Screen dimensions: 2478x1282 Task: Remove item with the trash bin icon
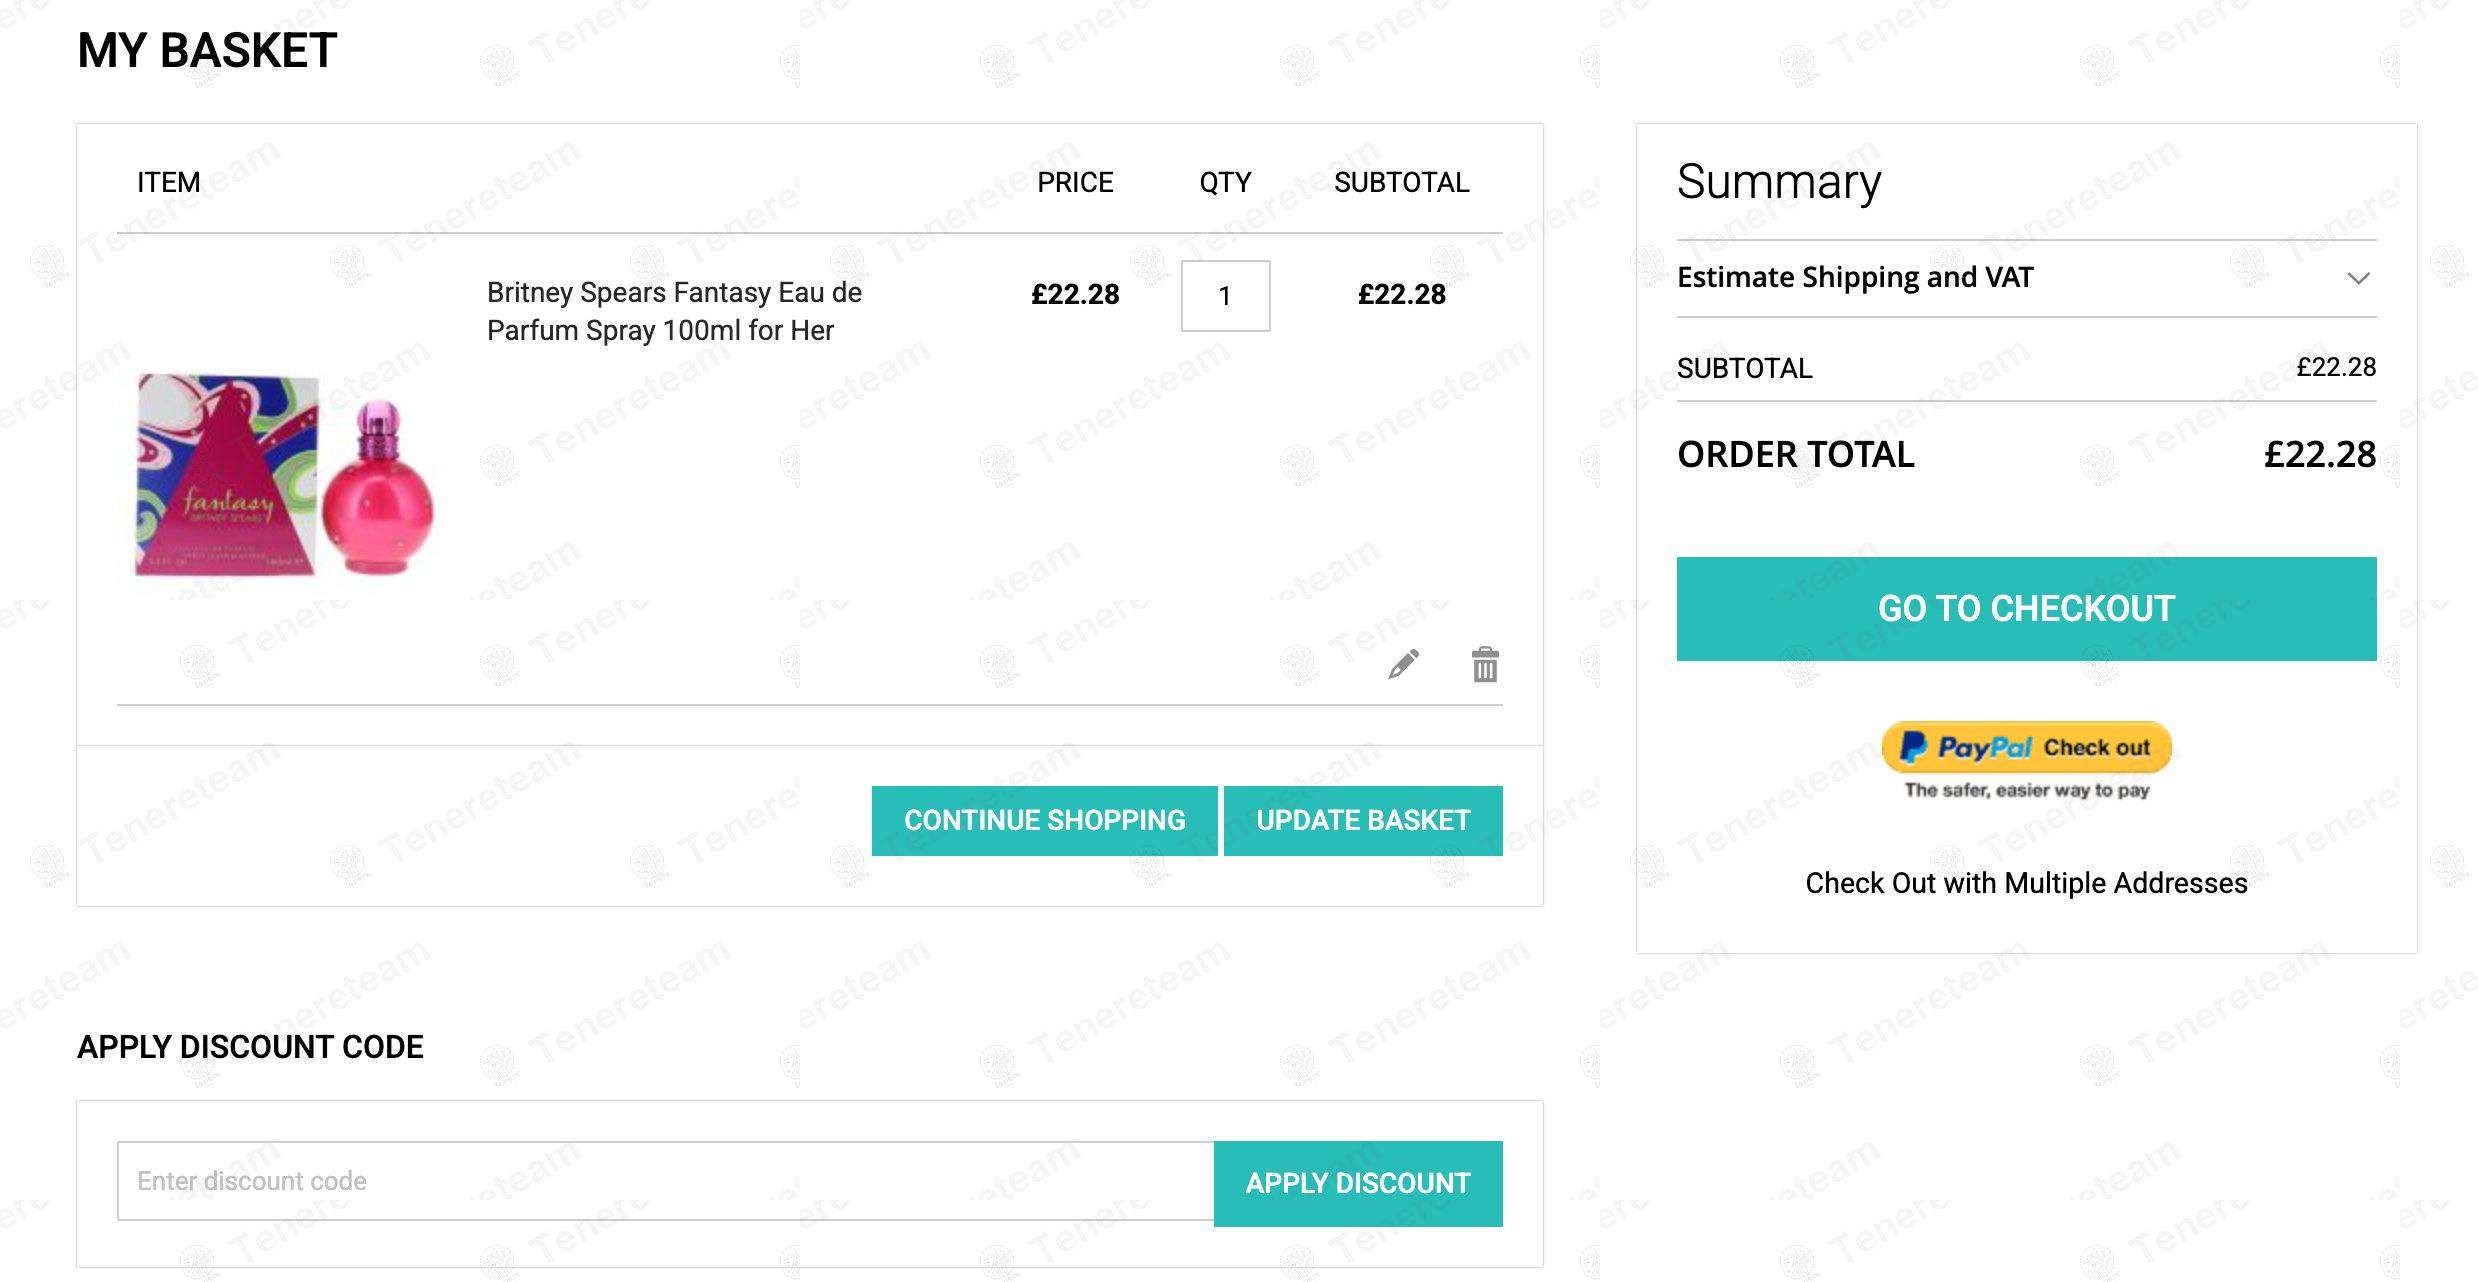click(x=1485, y=664)
